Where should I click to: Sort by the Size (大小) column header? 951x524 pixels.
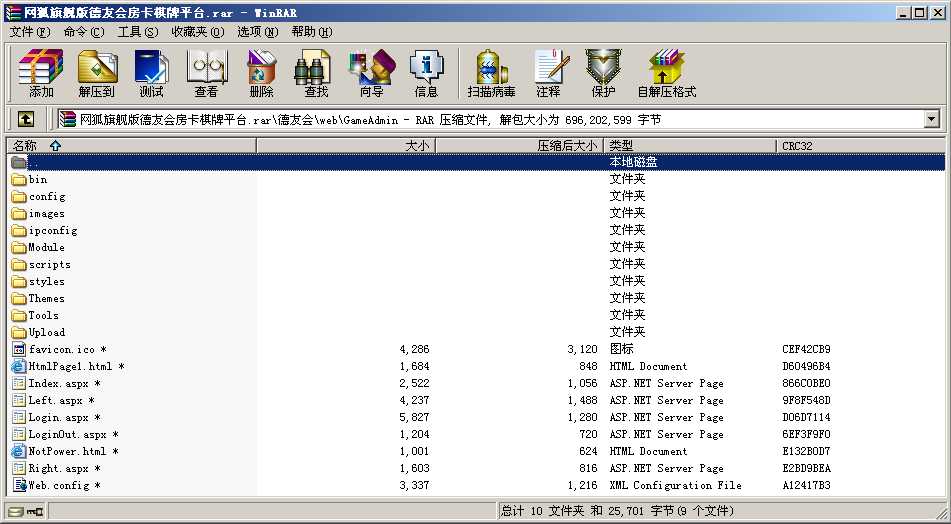click(x=346, y=146)
